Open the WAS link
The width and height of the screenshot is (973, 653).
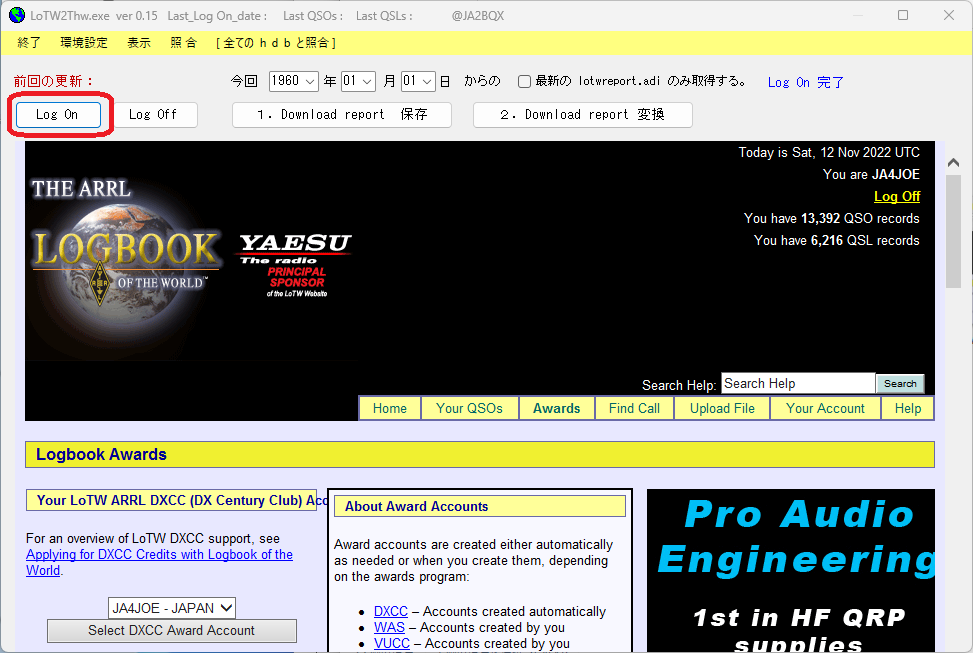[x=389, y=628]
